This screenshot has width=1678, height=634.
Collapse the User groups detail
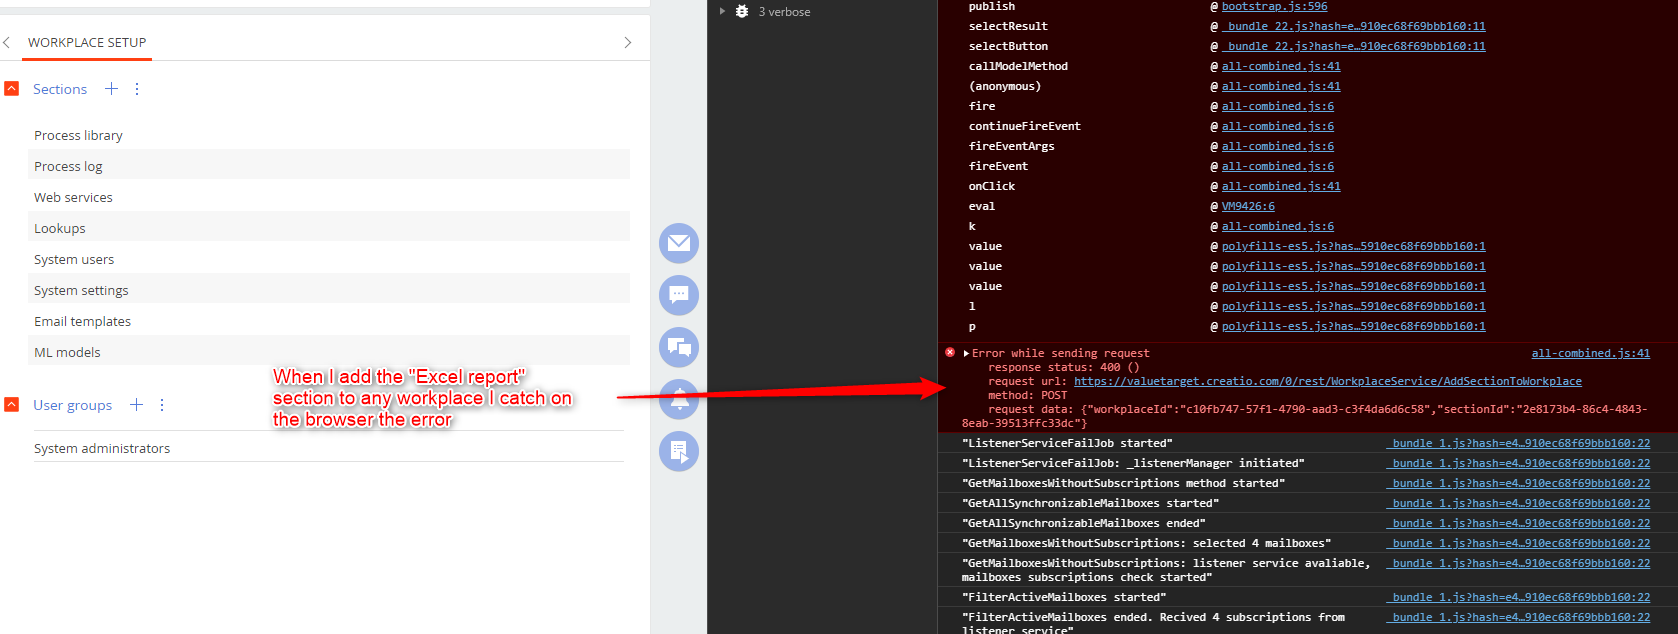coord(12,405)
